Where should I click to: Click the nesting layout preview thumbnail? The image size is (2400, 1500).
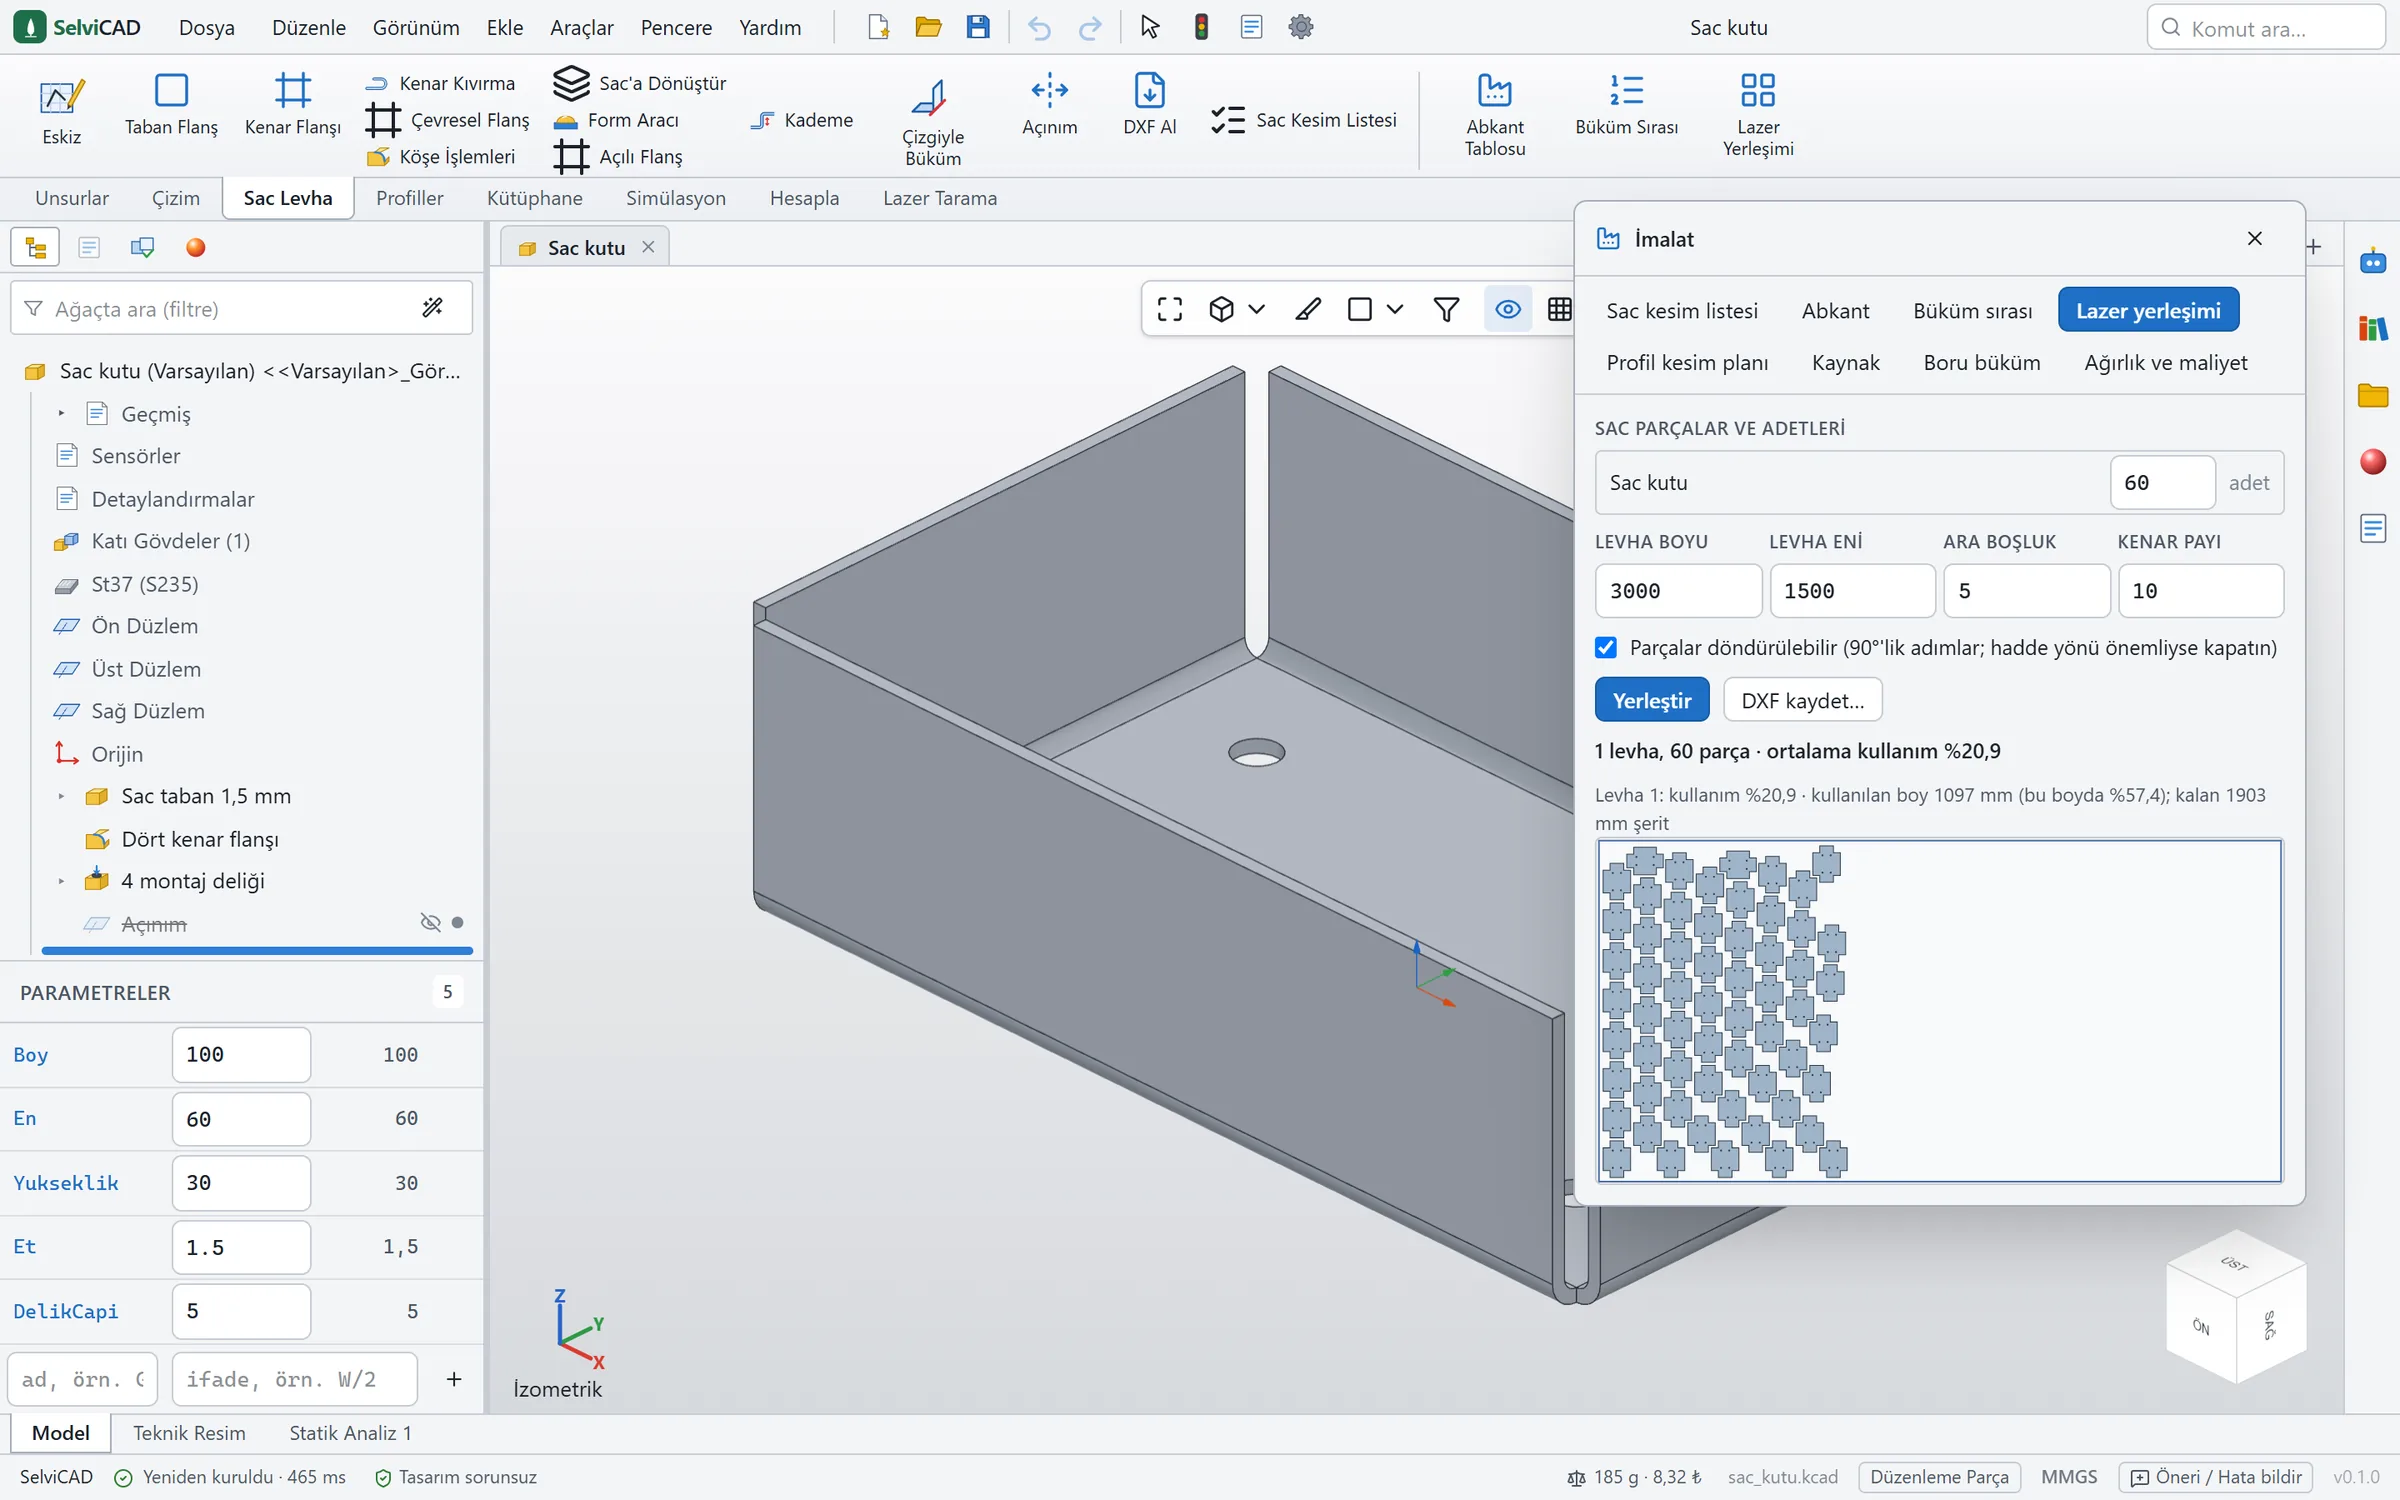pyautogui.click(x=1938, y=1010)
